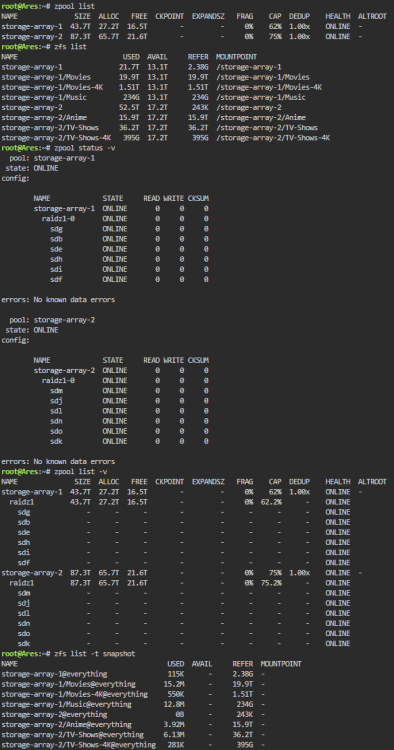Click the '21.7T' used value
Image resolution: width=394 pixels, height=750 pixels.
130,67
